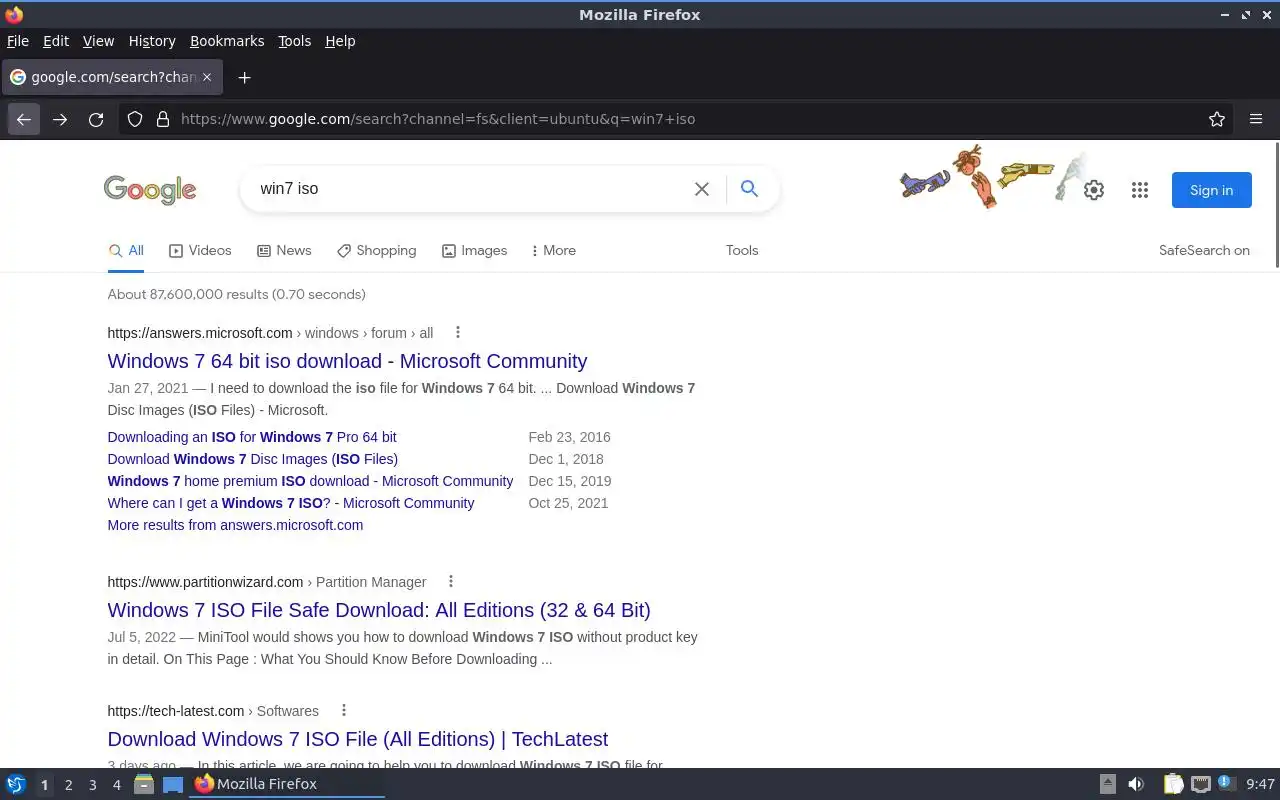Viewport: 1280px width, 800px height.
Task: Open the Firefox hamburger application menu
Action: (1256, 119)
